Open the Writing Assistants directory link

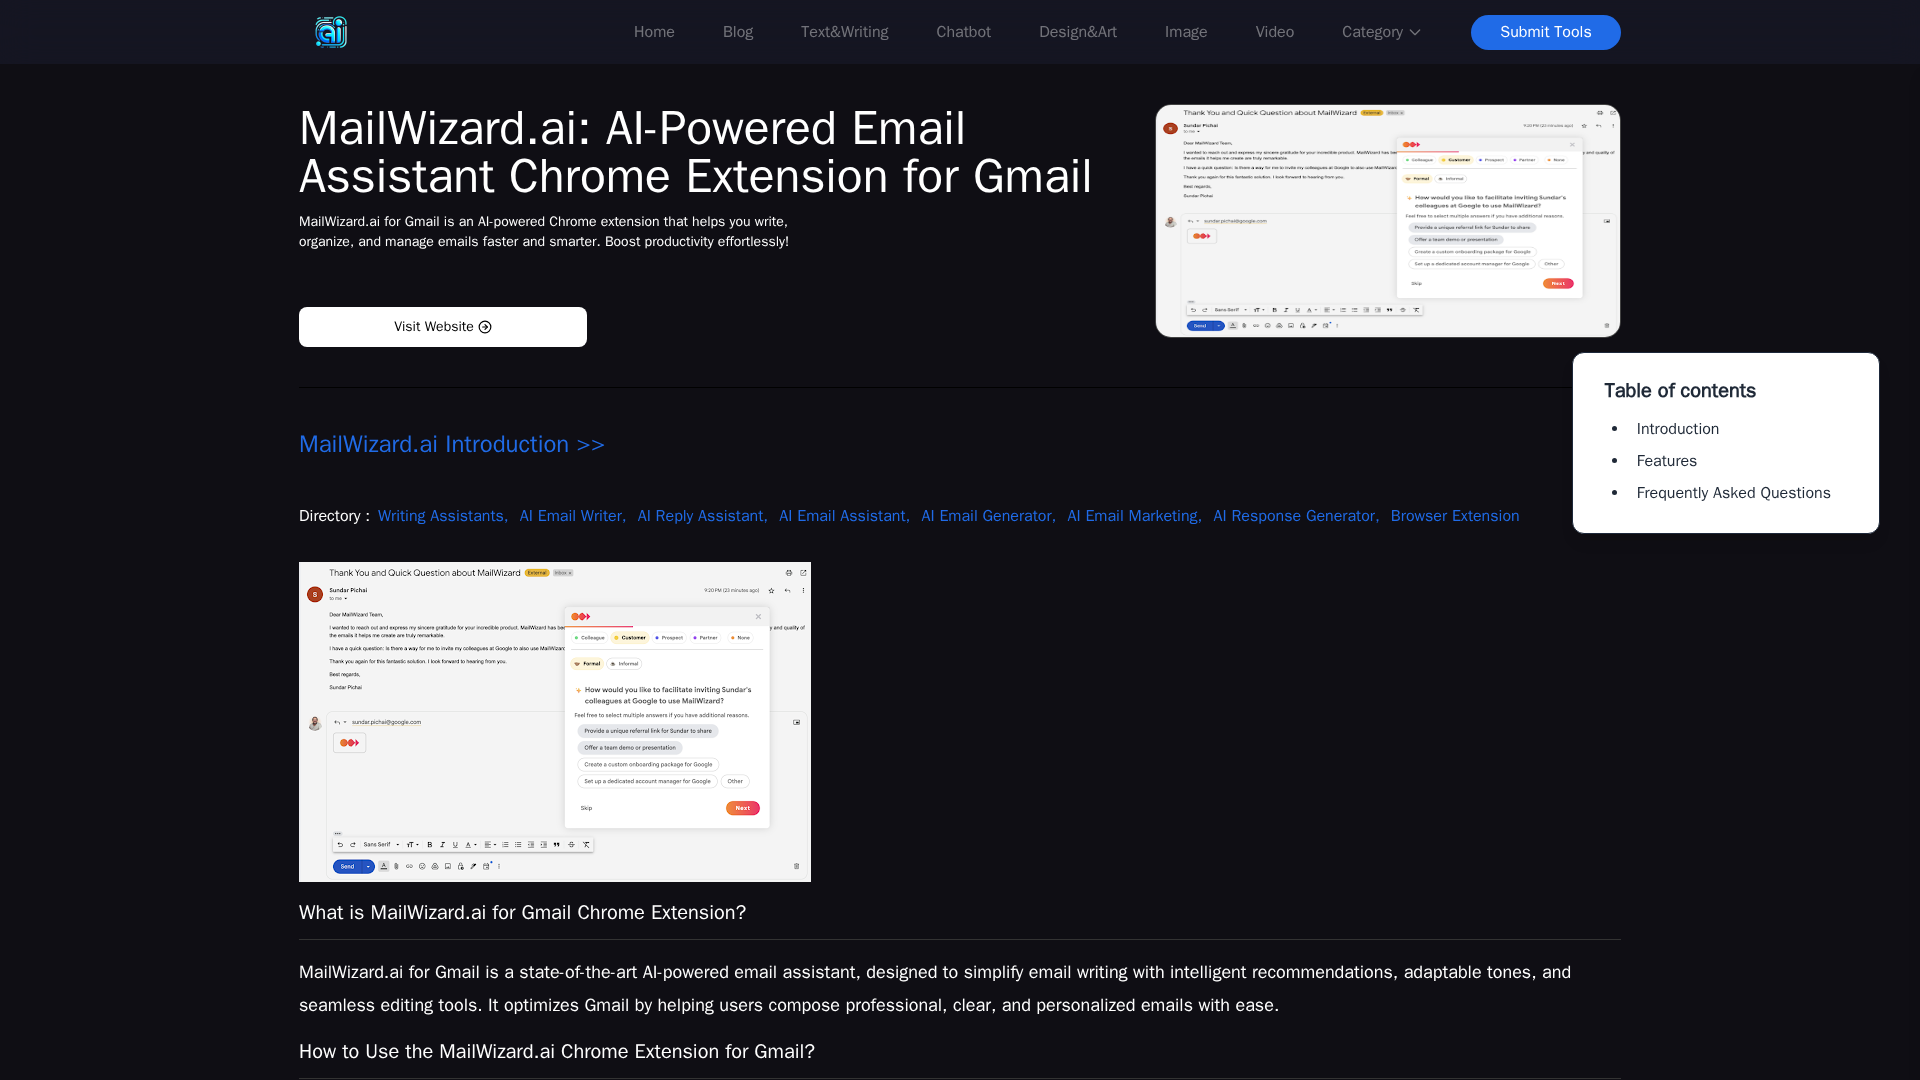click(441, 516)
